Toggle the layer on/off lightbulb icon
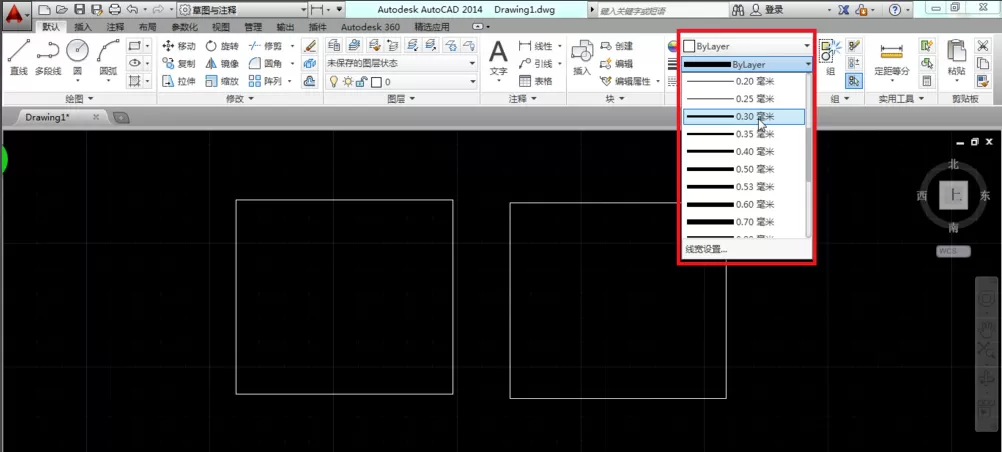 tap(334, 82)
